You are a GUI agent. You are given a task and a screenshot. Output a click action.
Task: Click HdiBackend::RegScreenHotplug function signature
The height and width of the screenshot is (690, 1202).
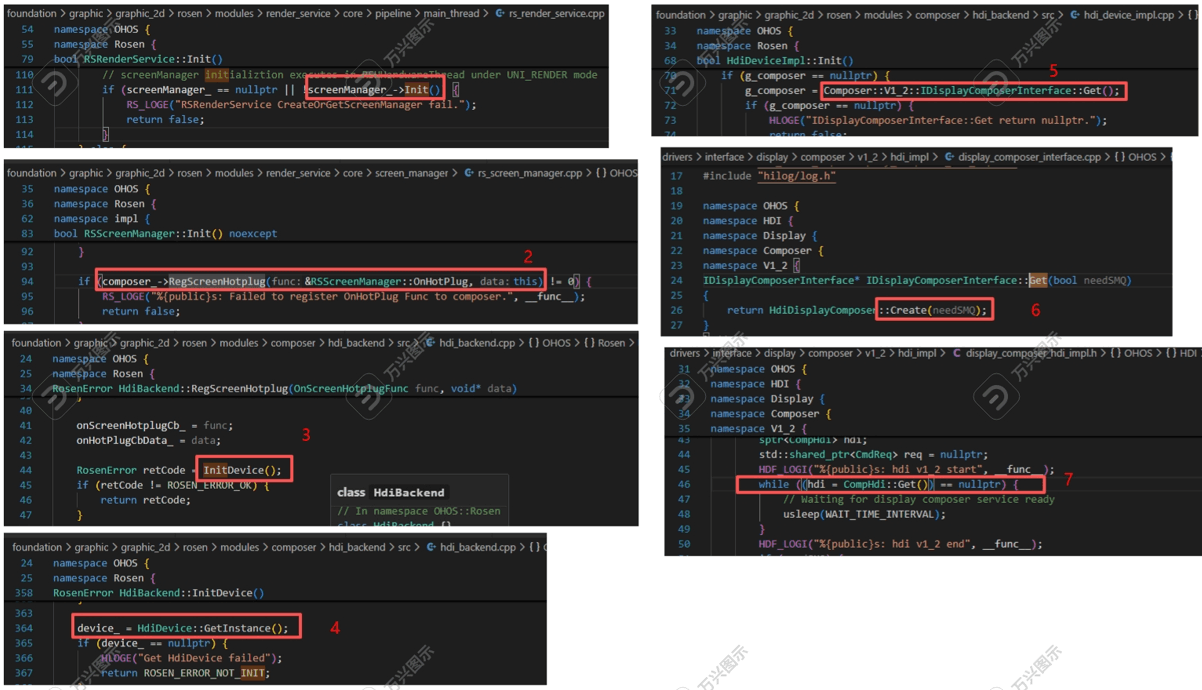pos(284,388)
